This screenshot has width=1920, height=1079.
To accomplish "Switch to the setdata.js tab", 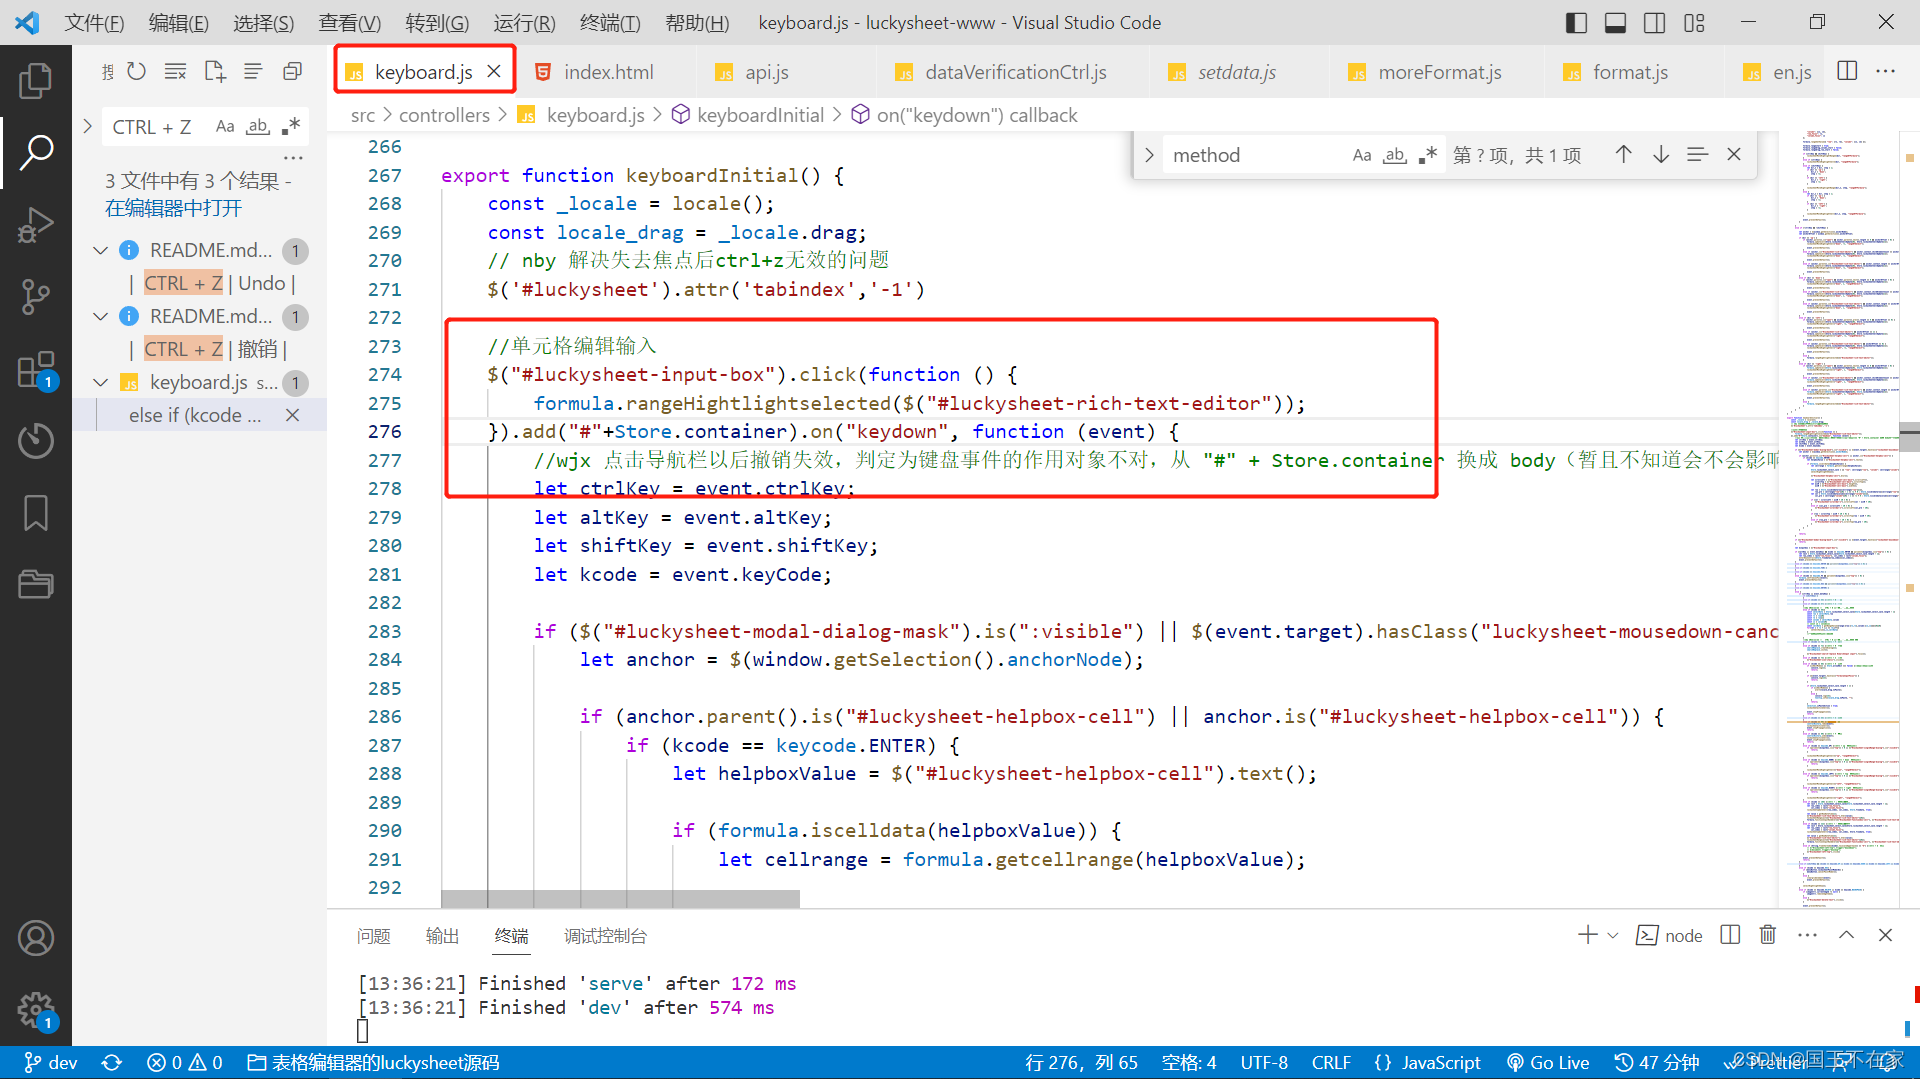I will coord(1237,71).
